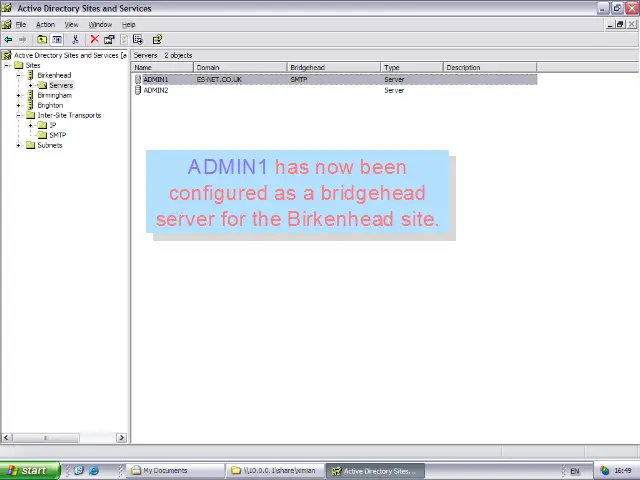Viewport: 640px width, 480px height.
Task: Click the red Delete X icon
Action: pos(94,39)
